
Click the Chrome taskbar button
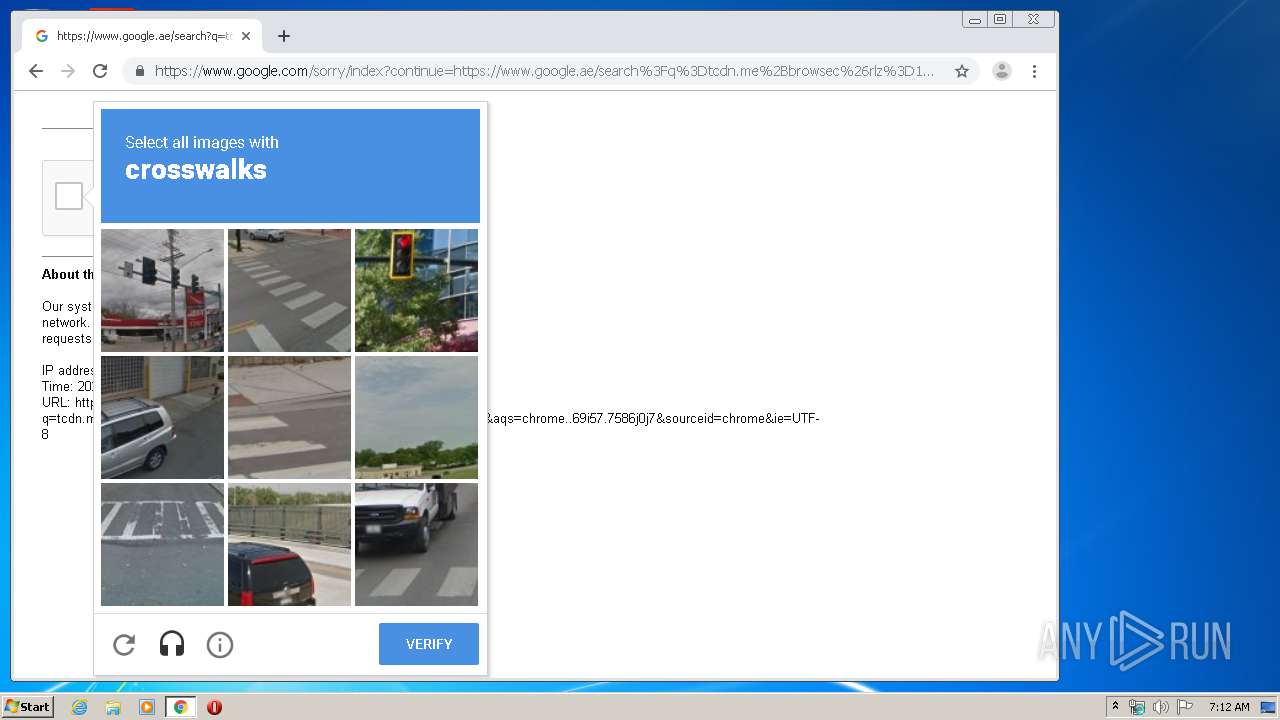click(x=180, y=707)
